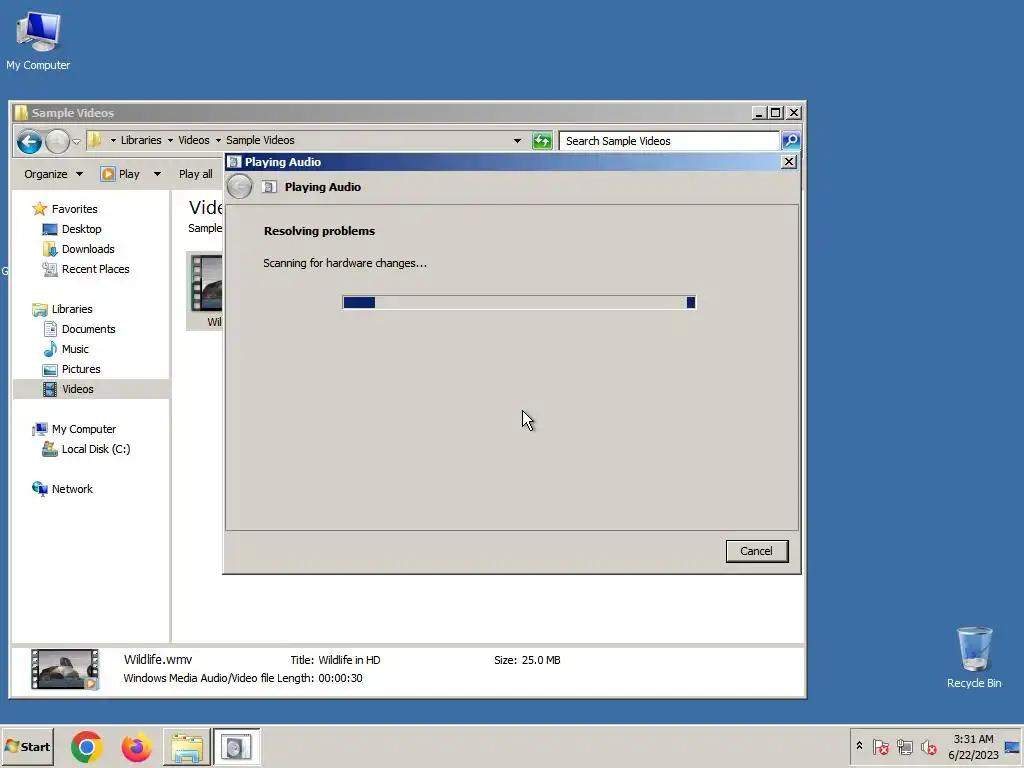Screen dimensions: 1024x768
Task: Click the Playing Audio troubleshooter header icon
Action: 269,187
